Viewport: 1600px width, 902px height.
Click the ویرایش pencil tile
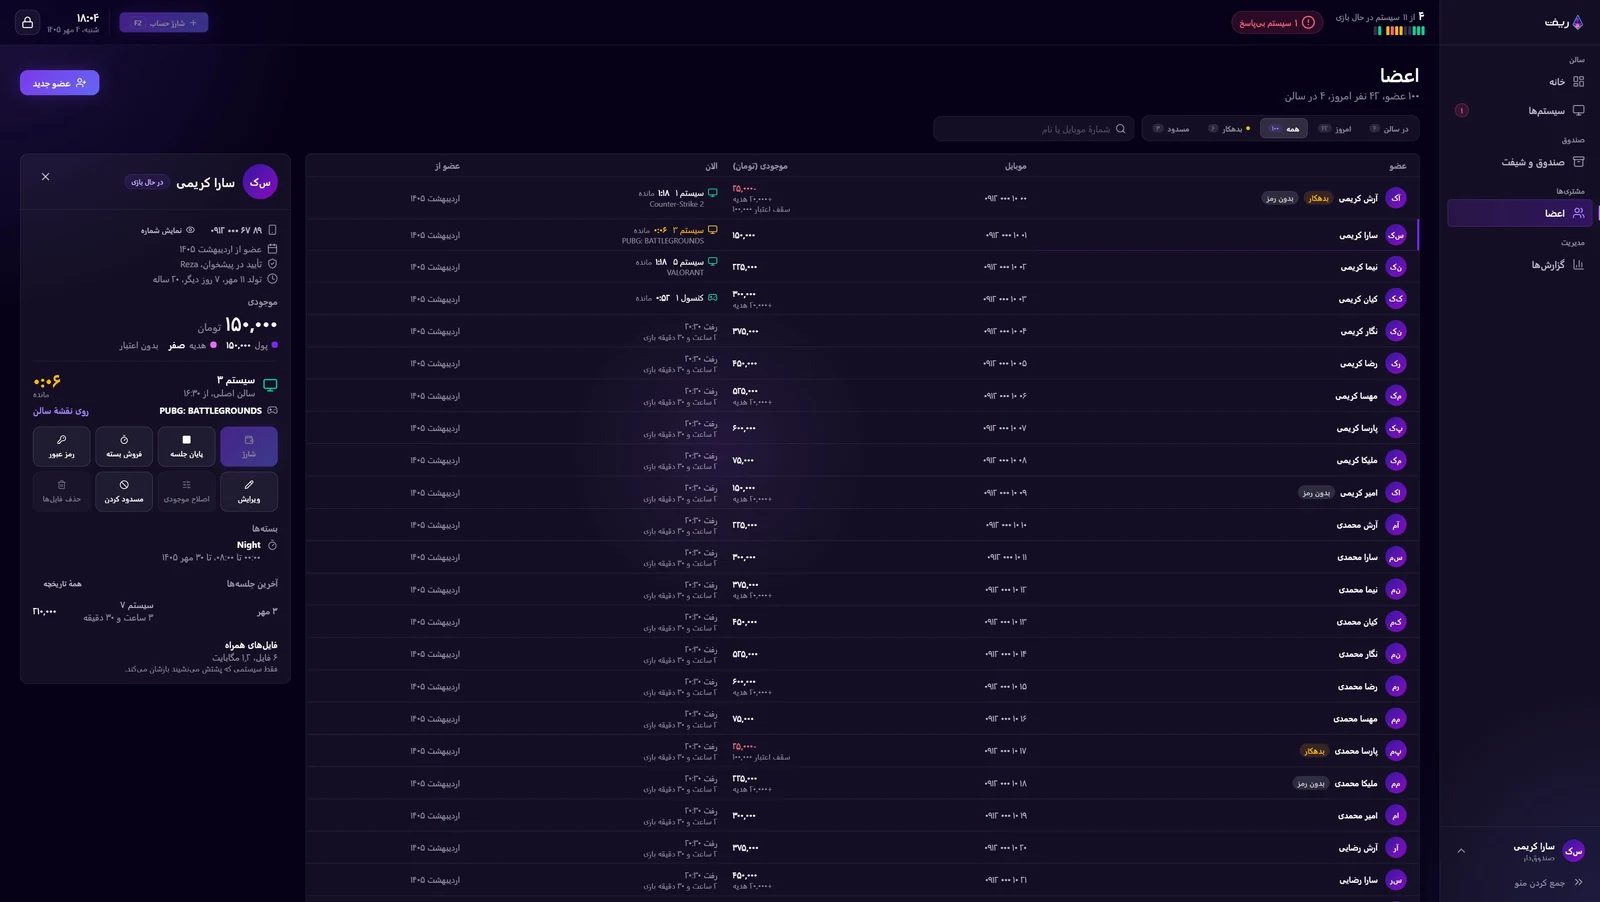click(x=249, y=491)
